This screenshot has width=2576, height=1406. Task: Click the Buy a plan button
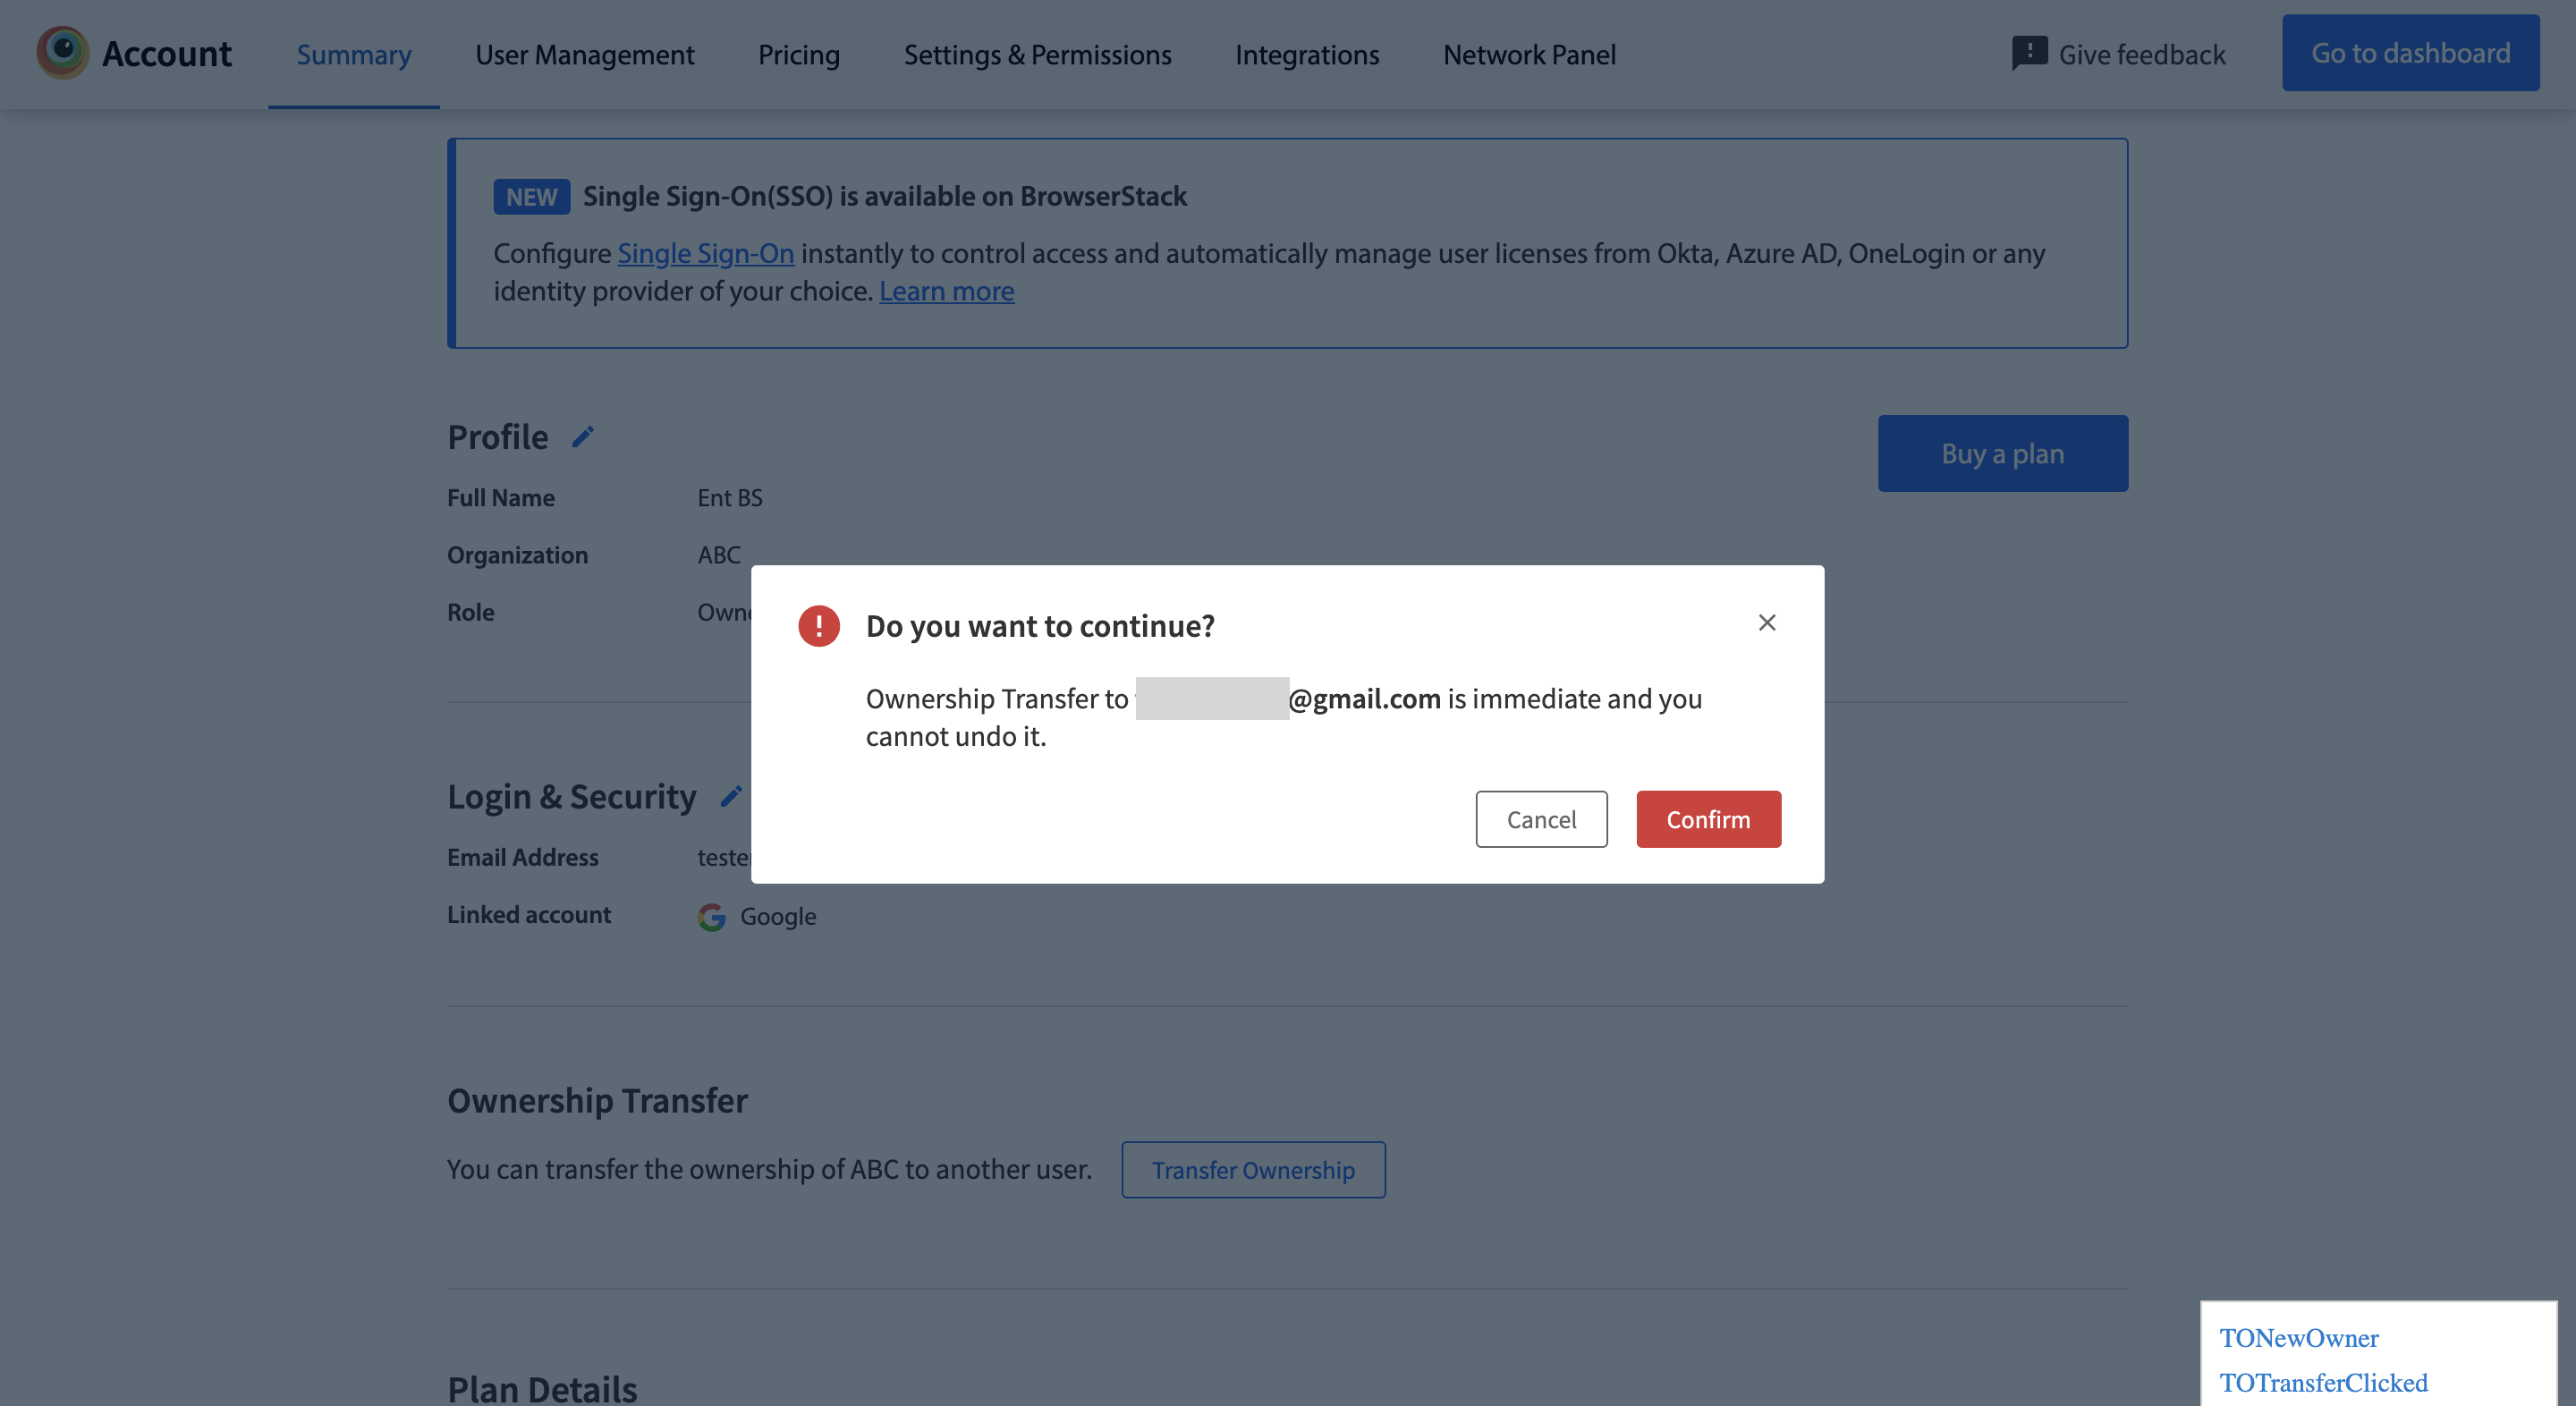pyautogui.click(x=2002, y=453)
